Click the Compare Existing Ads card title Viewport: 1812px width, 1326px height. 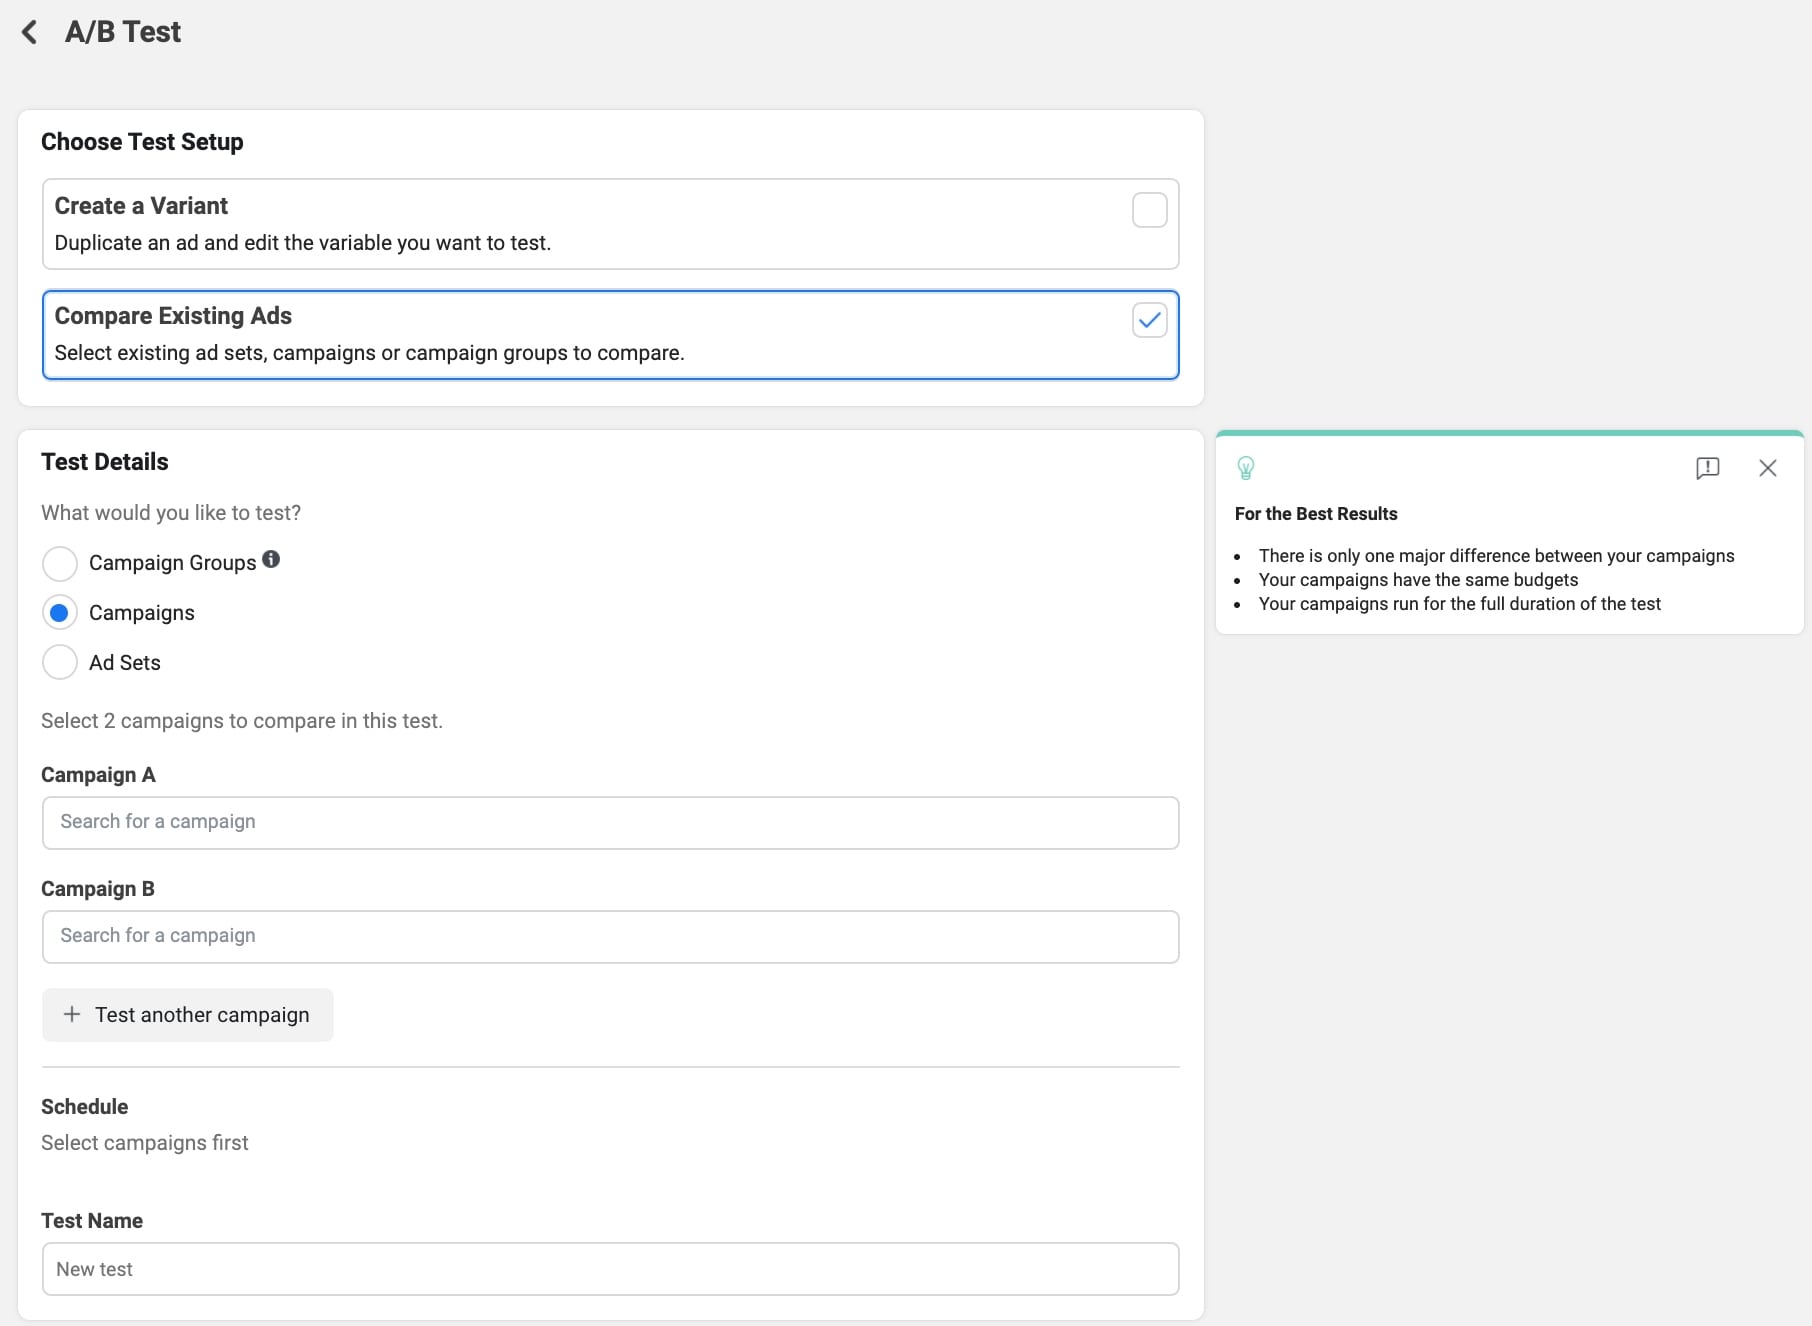[173, 316]
